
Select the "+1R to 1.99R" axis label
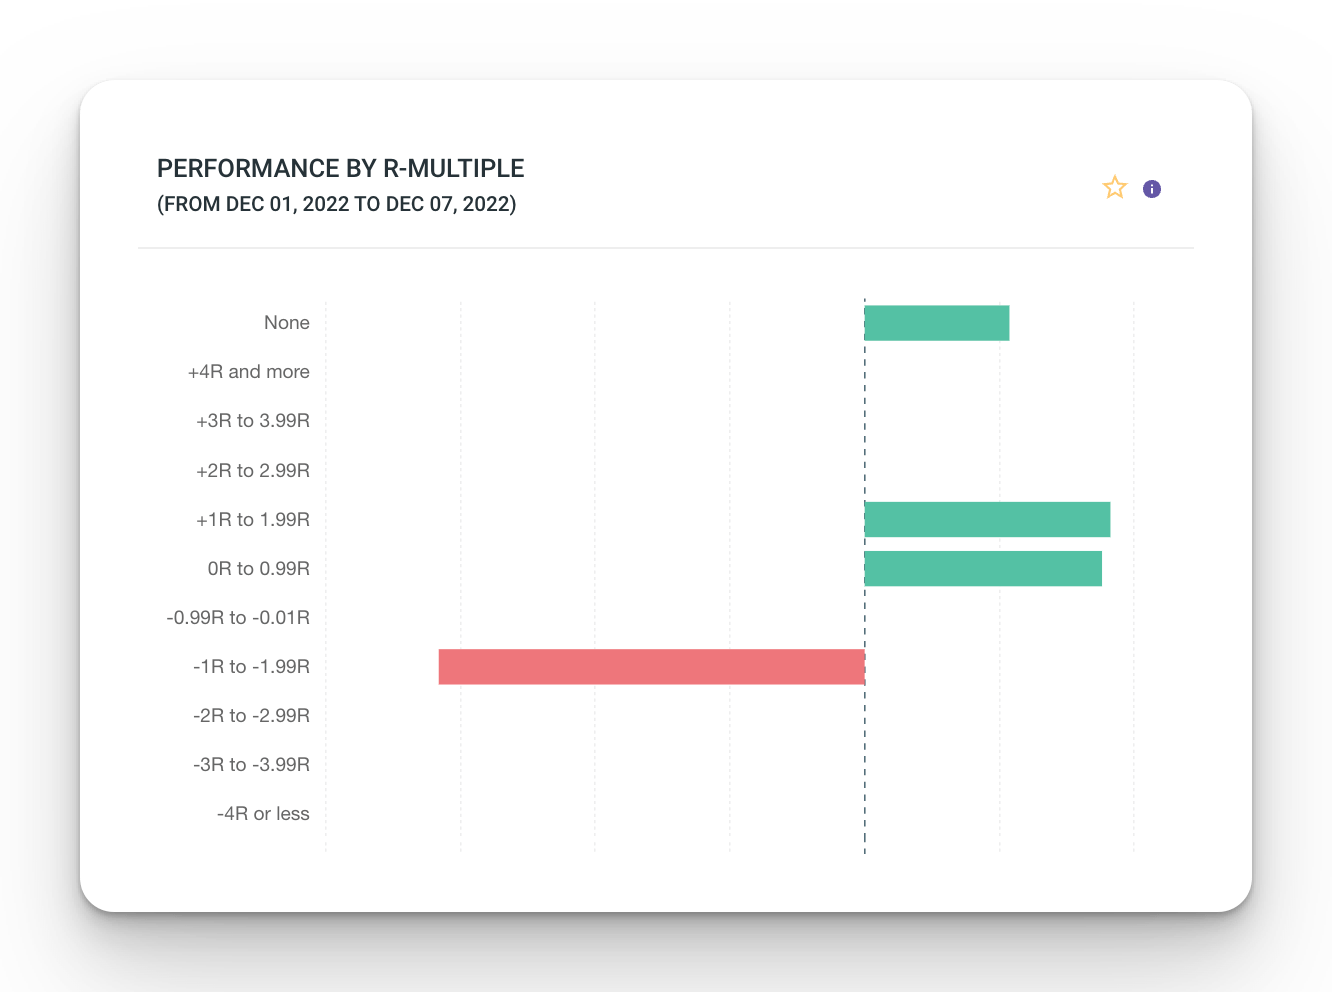(252, 520)
